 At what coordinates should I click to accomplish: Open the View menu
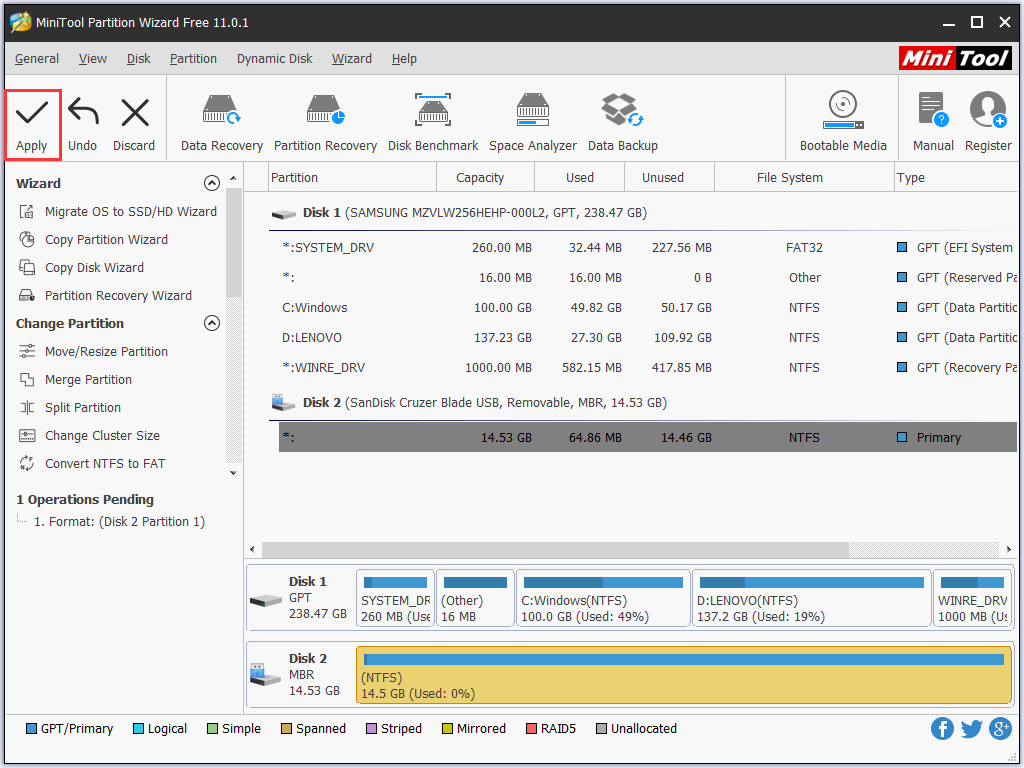(x=93, y=59)
